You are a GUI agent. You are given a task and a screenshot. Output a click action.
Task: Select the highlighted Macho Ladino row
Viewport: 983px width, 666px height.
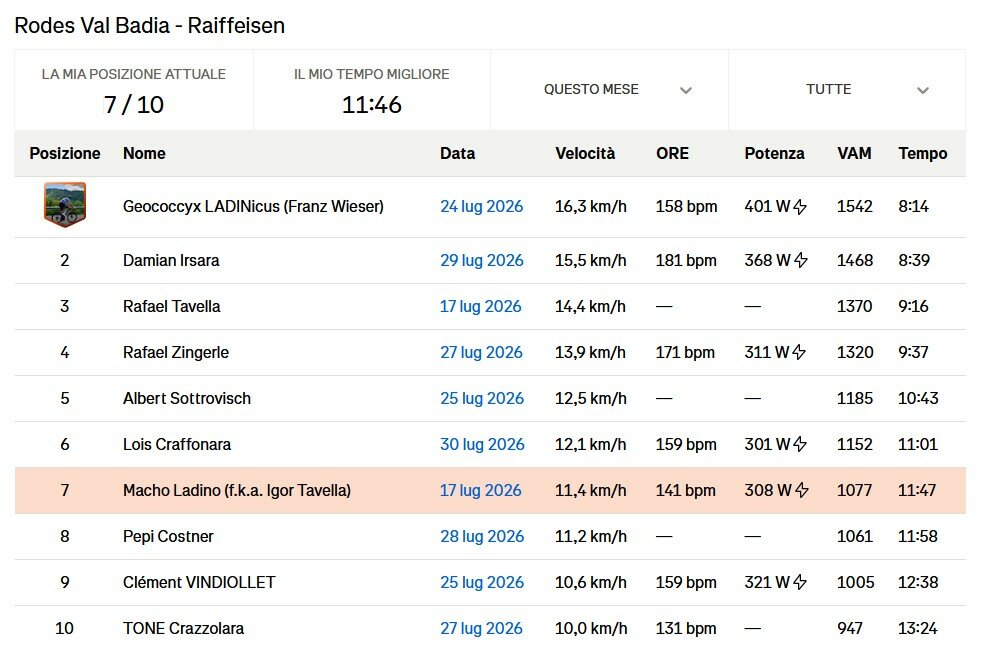490,490
